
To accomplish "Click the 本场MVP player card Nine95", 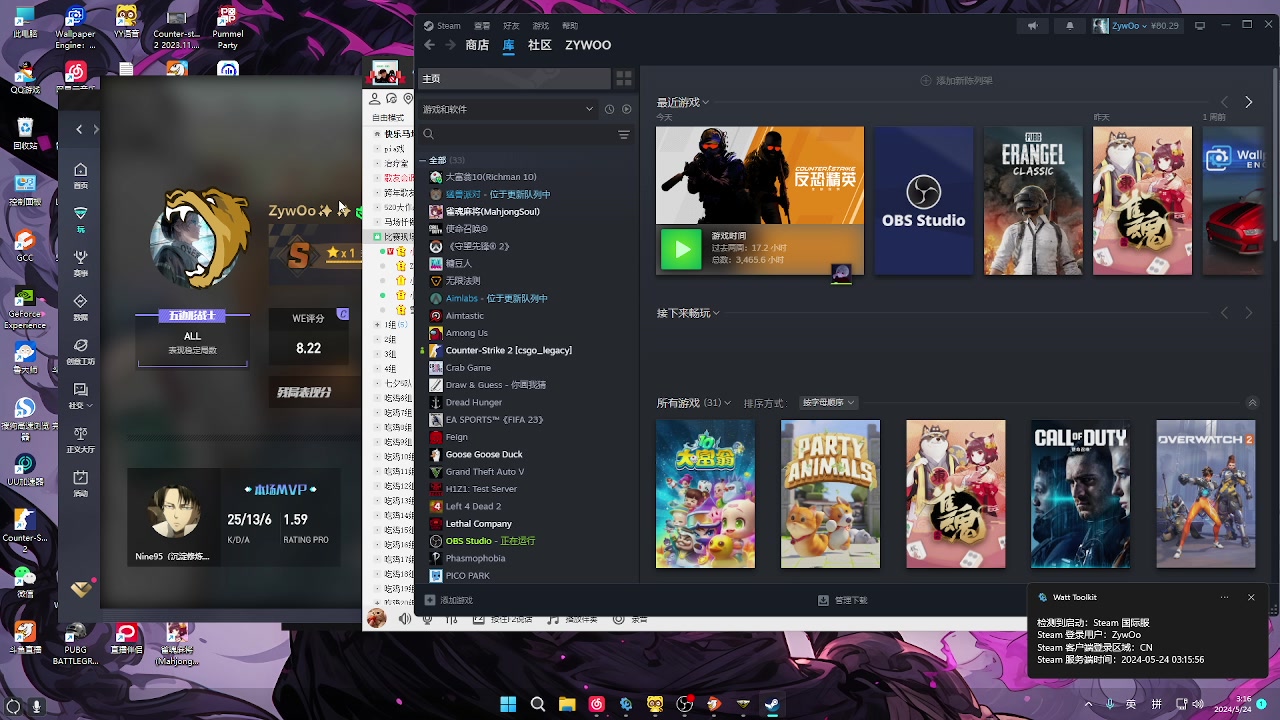I will (234, 518).
